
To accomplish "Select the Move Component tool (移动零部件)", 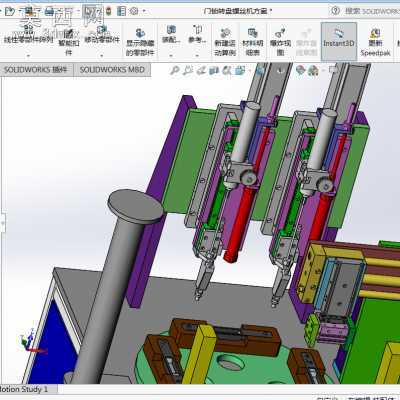I will coord(102,36).
